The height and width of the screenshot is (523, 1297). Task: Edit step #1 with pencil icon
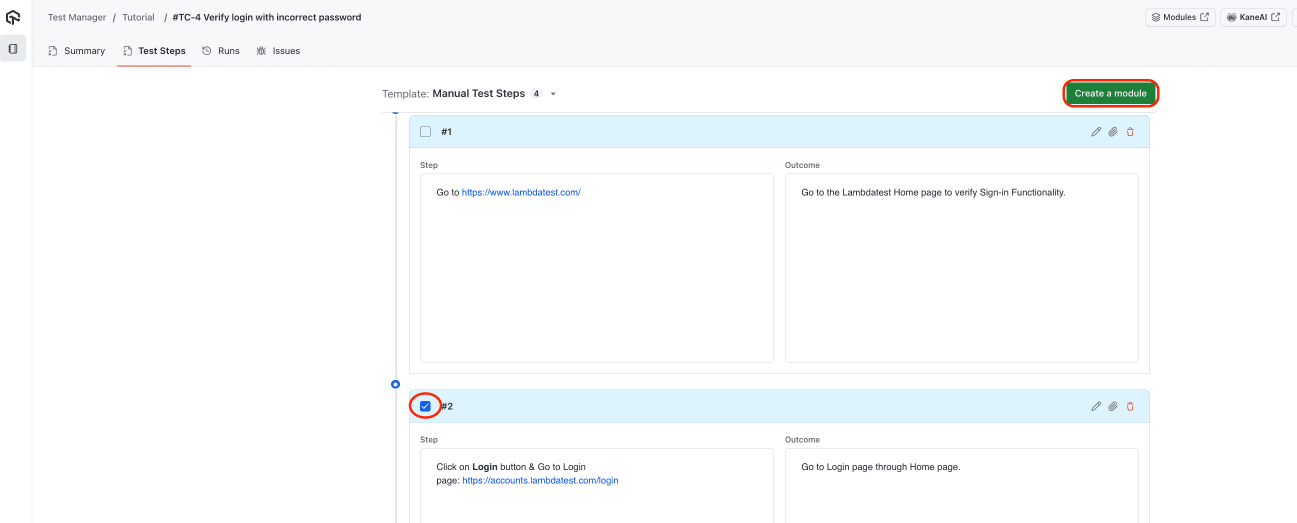coord(1096,132)
